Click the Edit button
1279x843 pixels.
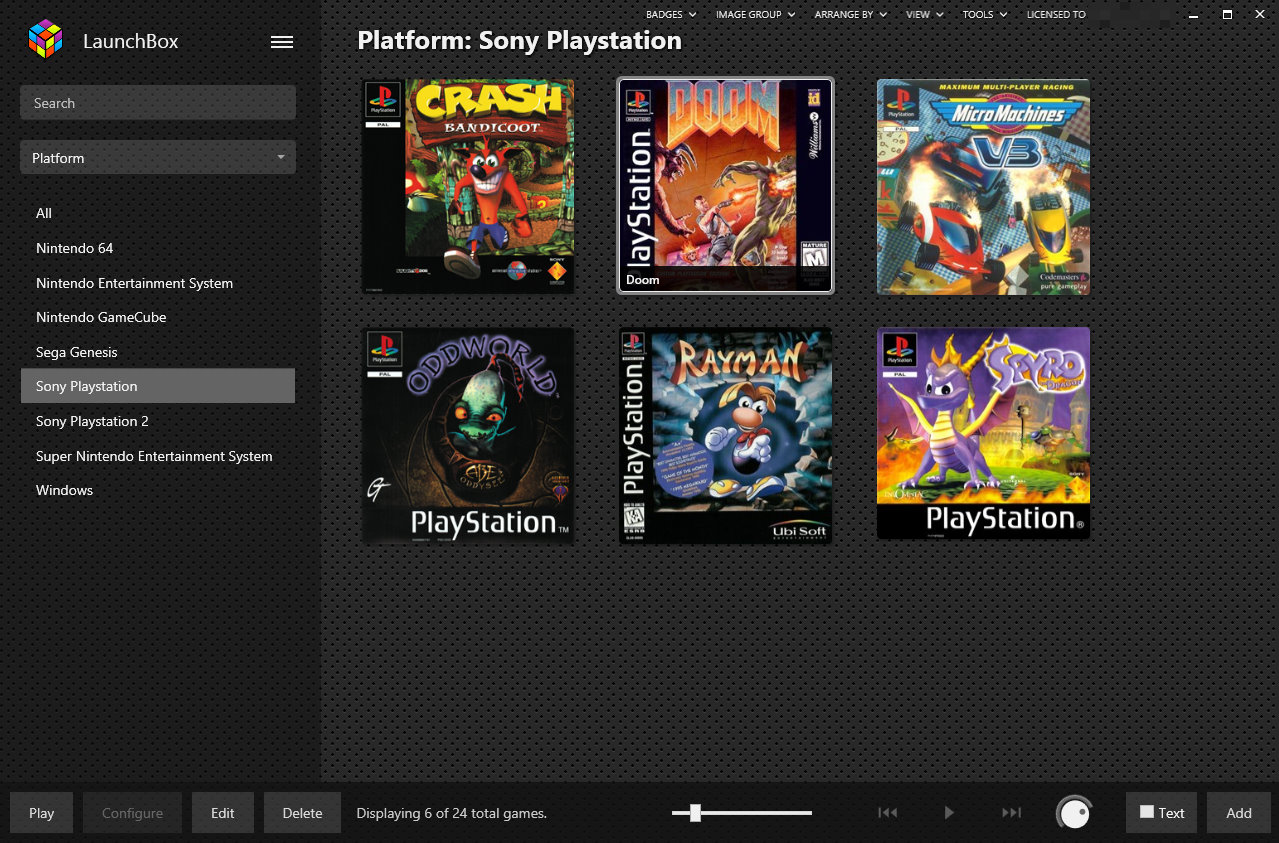(223, 813)
